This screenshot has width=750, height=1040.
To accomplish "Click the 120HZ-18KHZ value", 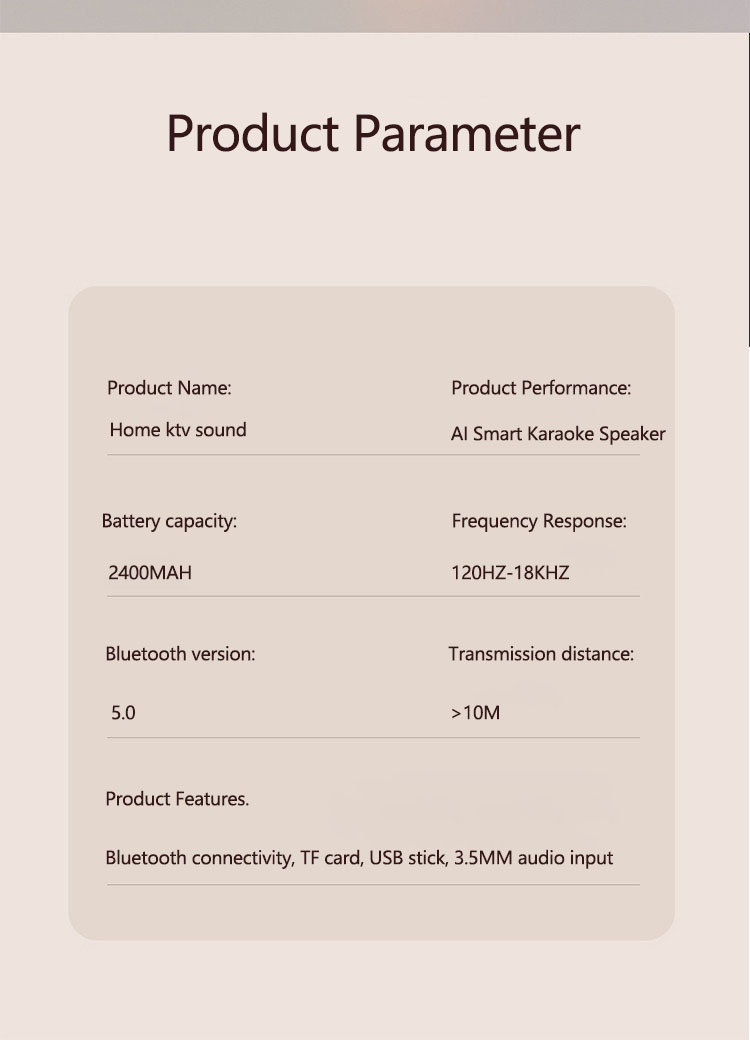I will (x=510, y=572).
